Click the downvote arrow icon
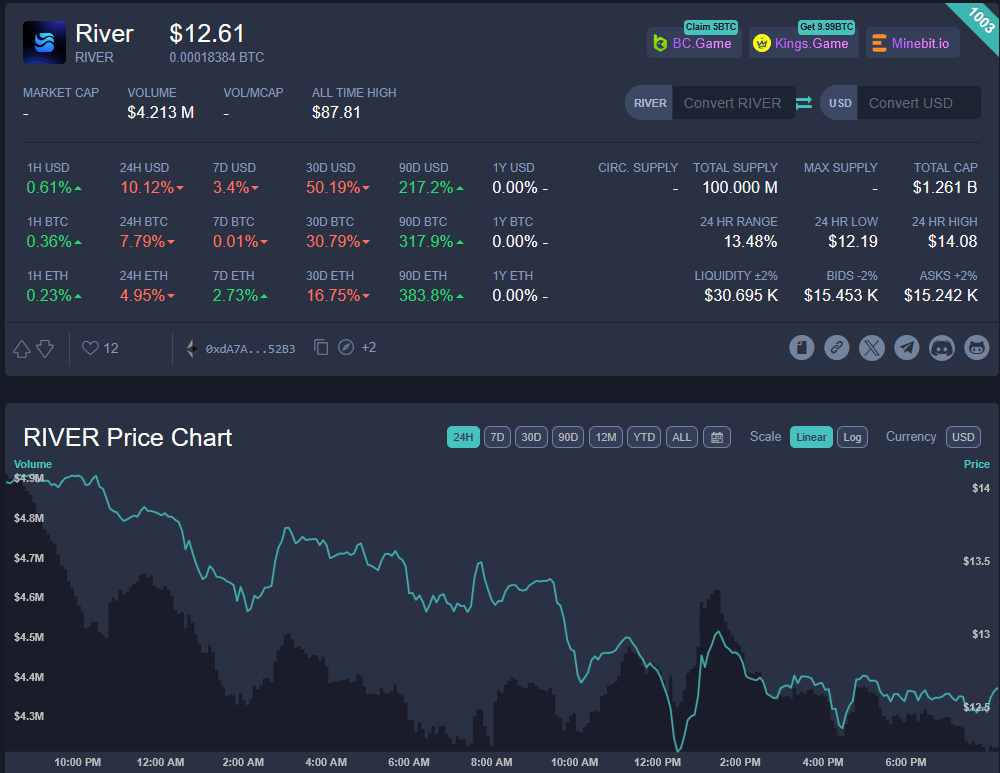This screenshot has width=1000, height=773. pyautogui.click(x=45, y=348)
